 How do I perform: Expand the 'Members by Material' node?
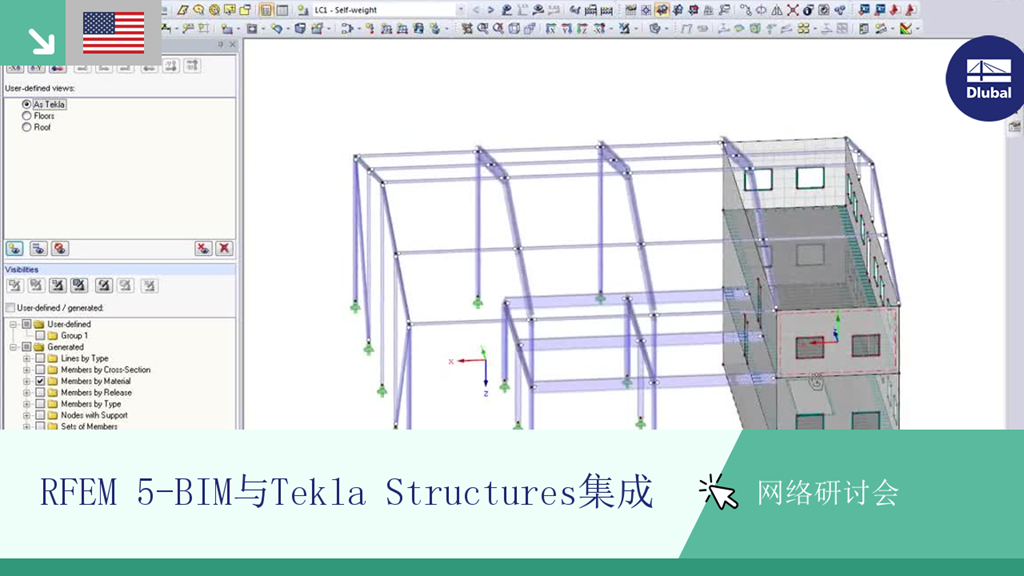[x=26, y=381]
